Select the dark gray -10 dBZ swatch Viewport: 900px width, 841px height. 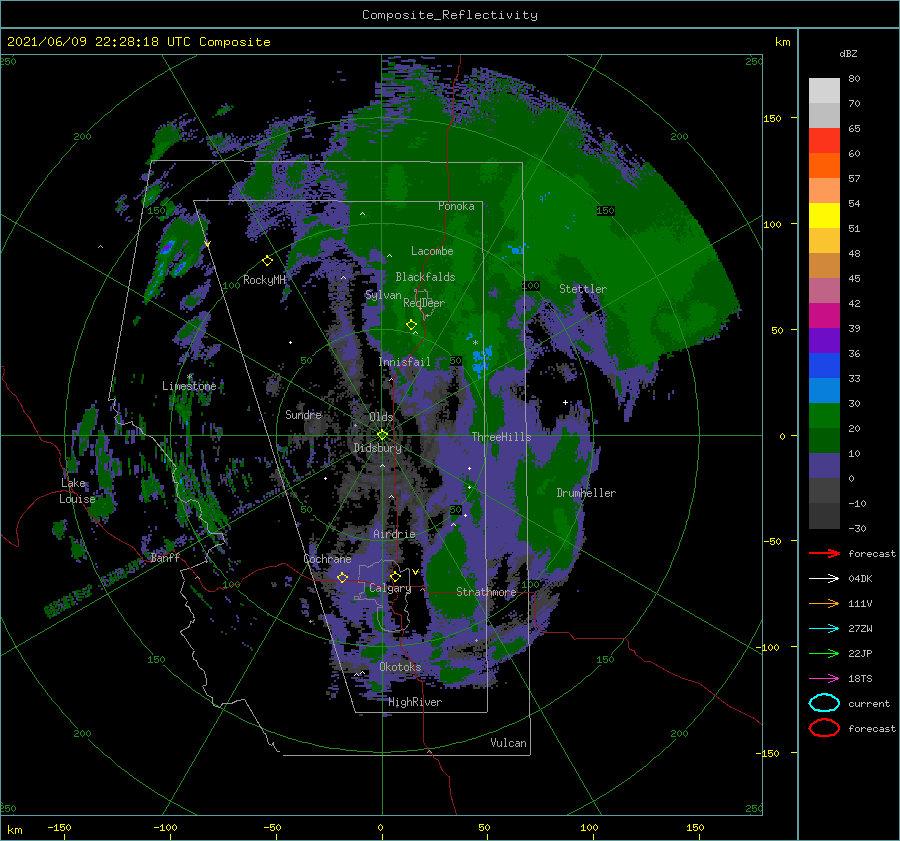point(824,515)
